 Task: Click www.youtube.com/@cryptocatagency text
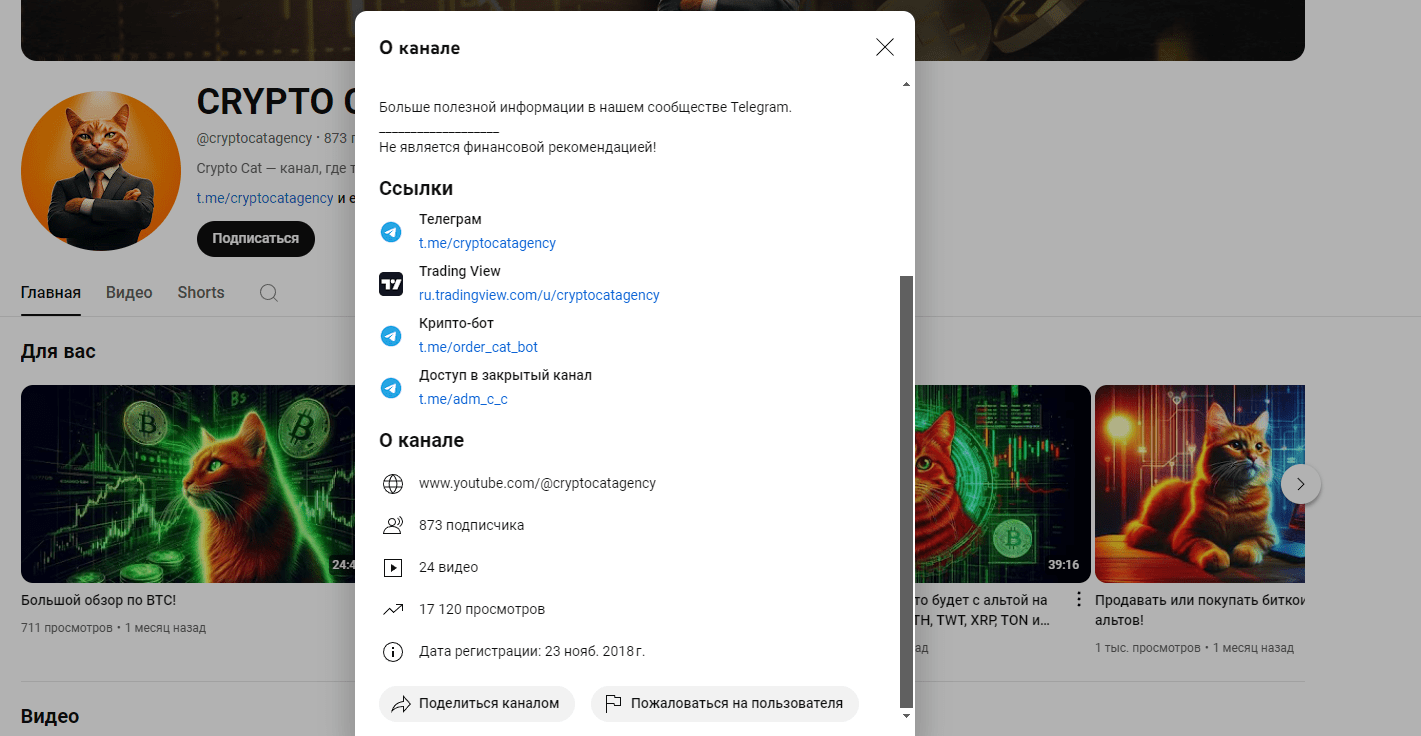tap(537, 483)
